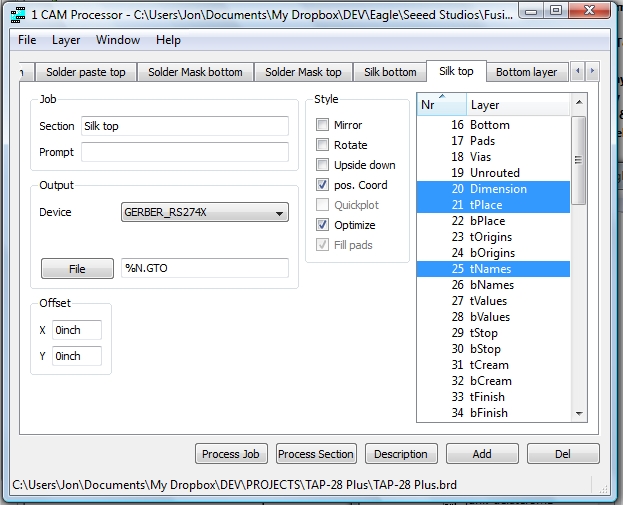Click the Add button
This screenshot has height=505, width=623.
coord(482,454)
